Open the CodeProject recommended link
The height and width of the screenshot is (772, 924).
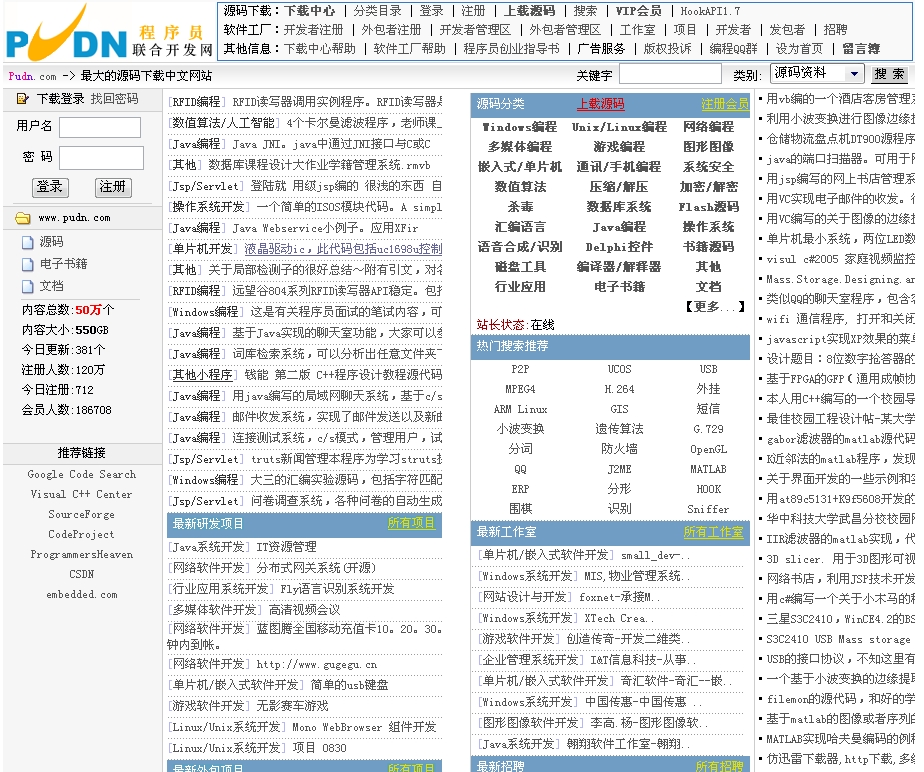coord(82,535)
